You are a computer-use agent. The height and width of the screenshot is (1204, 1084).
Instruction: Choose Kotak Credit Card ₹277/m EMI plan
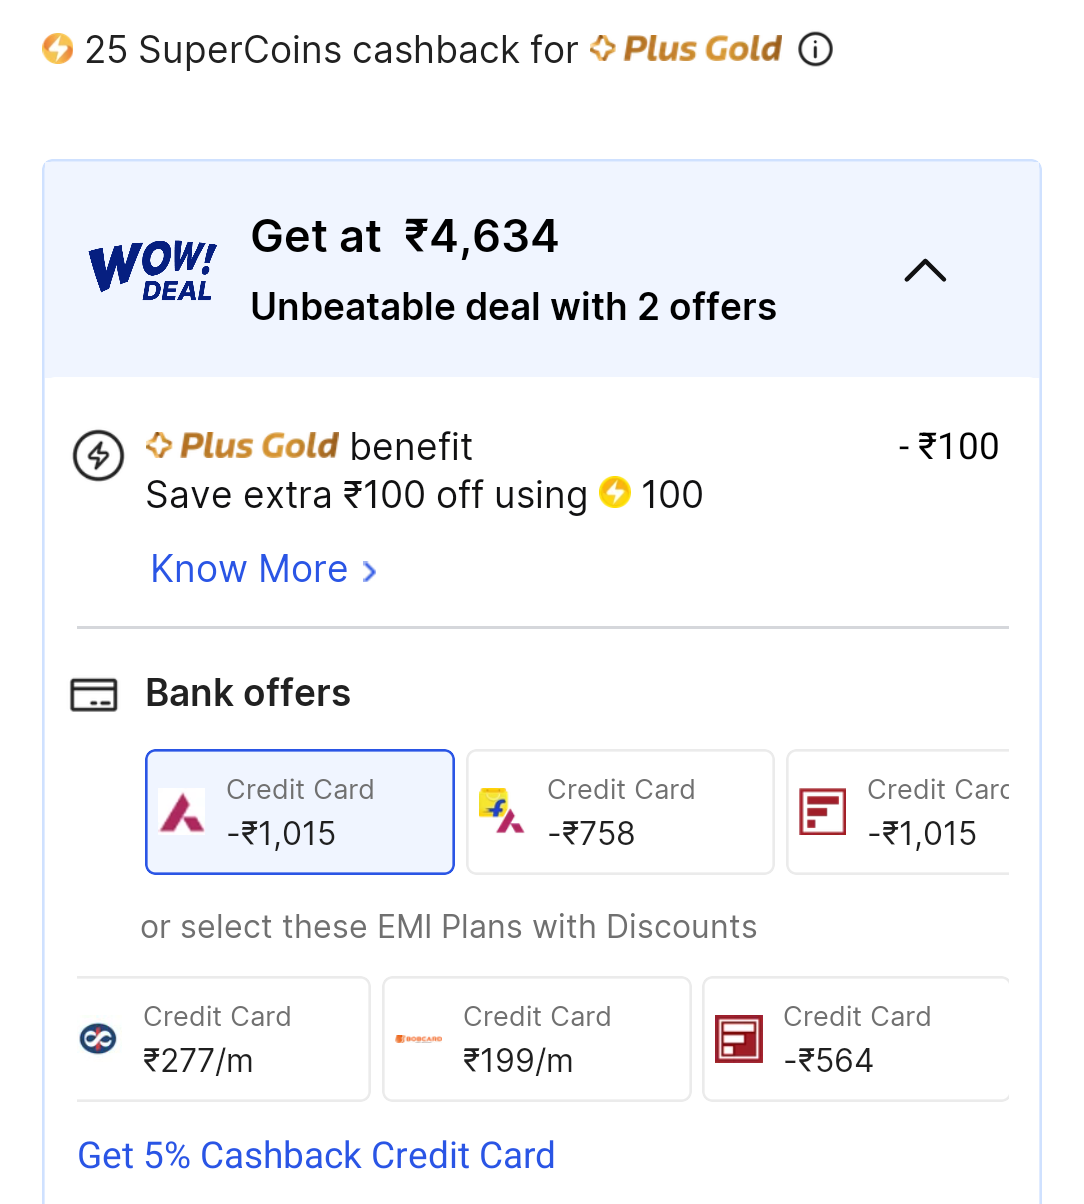(223, 1039)
